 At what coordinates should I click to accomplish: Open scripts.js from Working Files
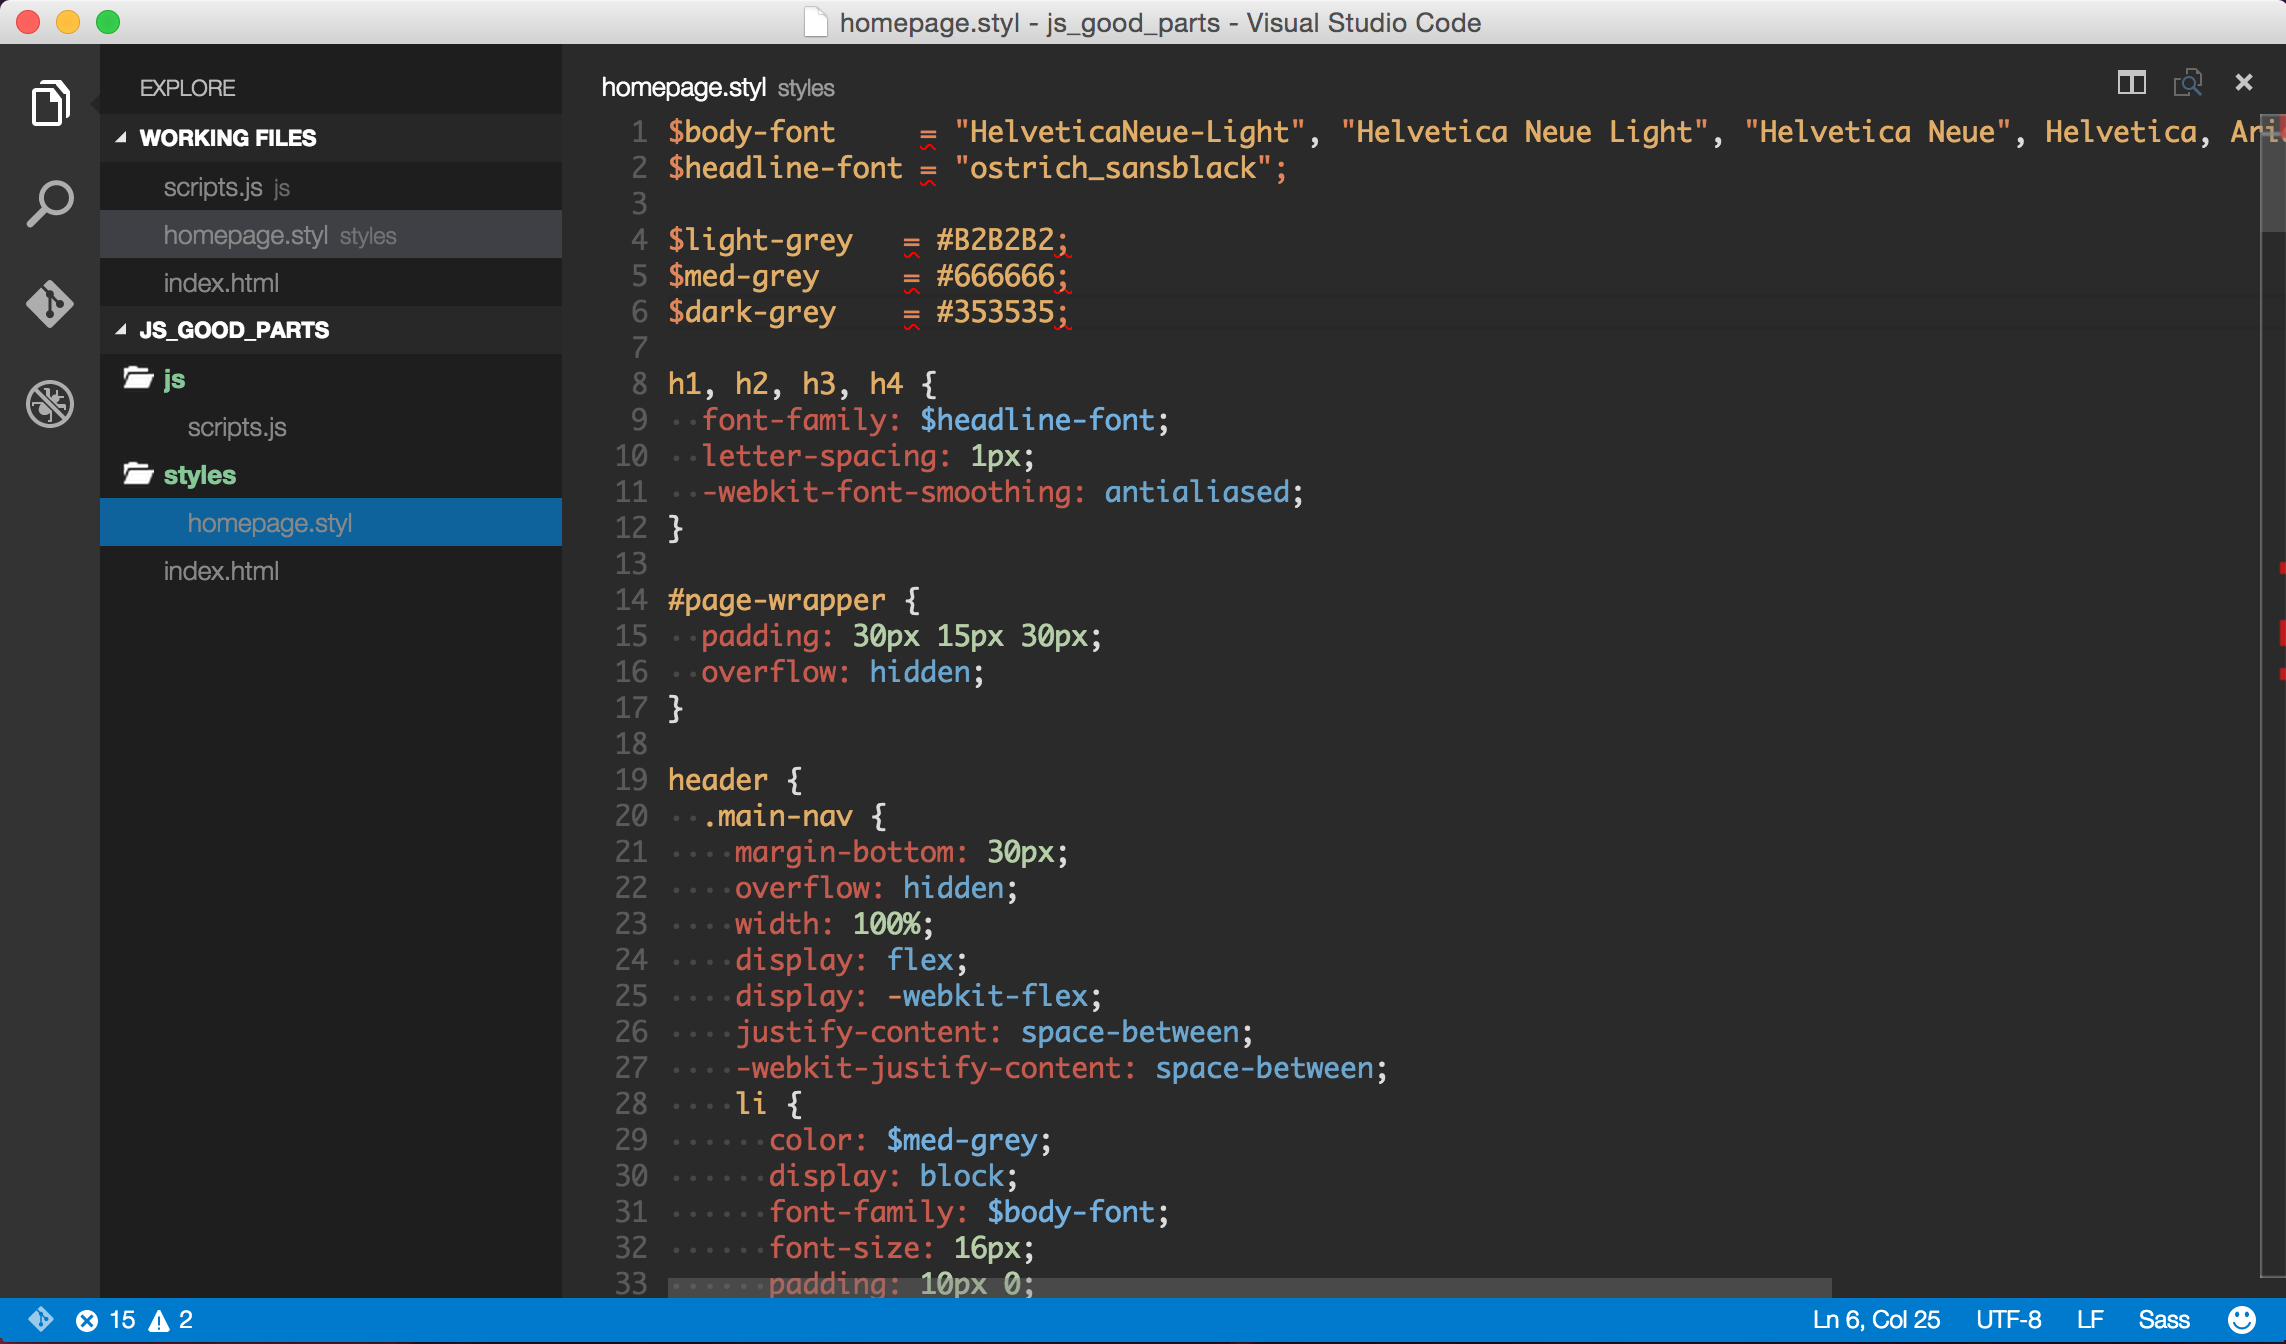tap(213, 187)
